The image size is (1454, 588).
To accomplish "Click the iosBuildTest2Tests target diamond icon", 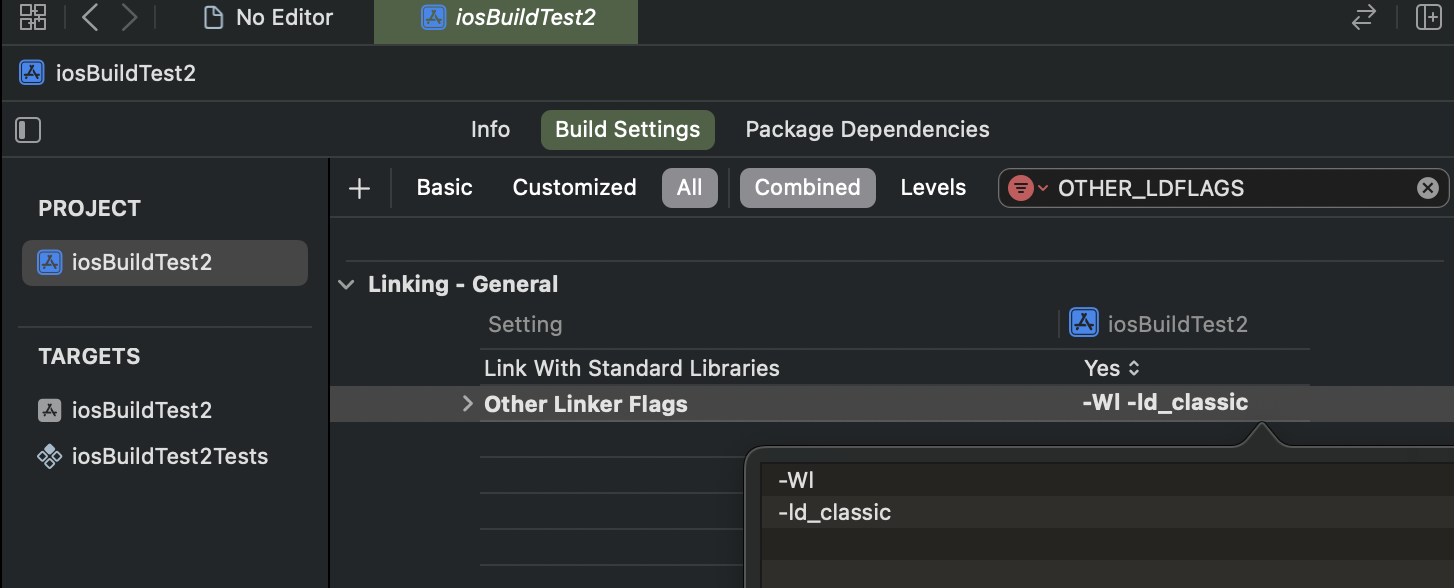I will 49,457.
